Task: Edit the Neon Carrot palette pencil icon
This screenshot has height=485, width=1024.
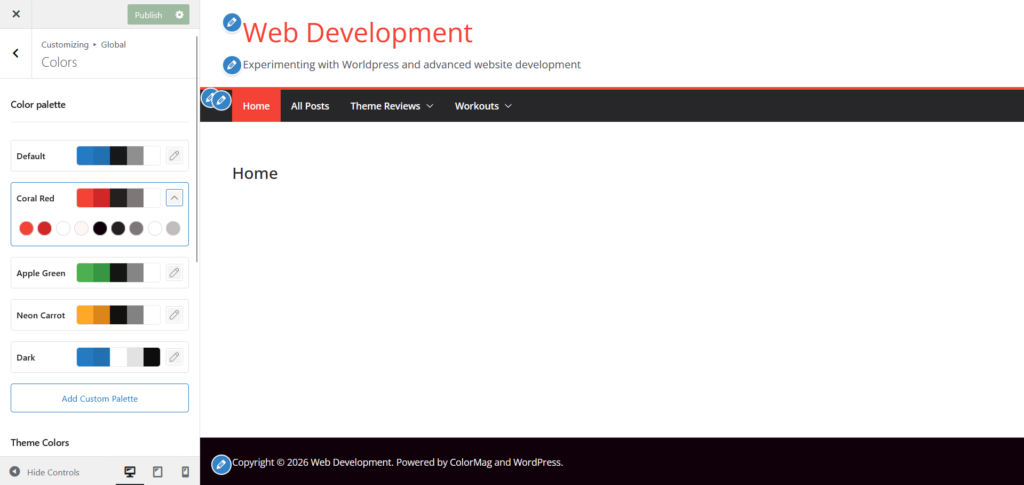Action: [x=174, y=315]
